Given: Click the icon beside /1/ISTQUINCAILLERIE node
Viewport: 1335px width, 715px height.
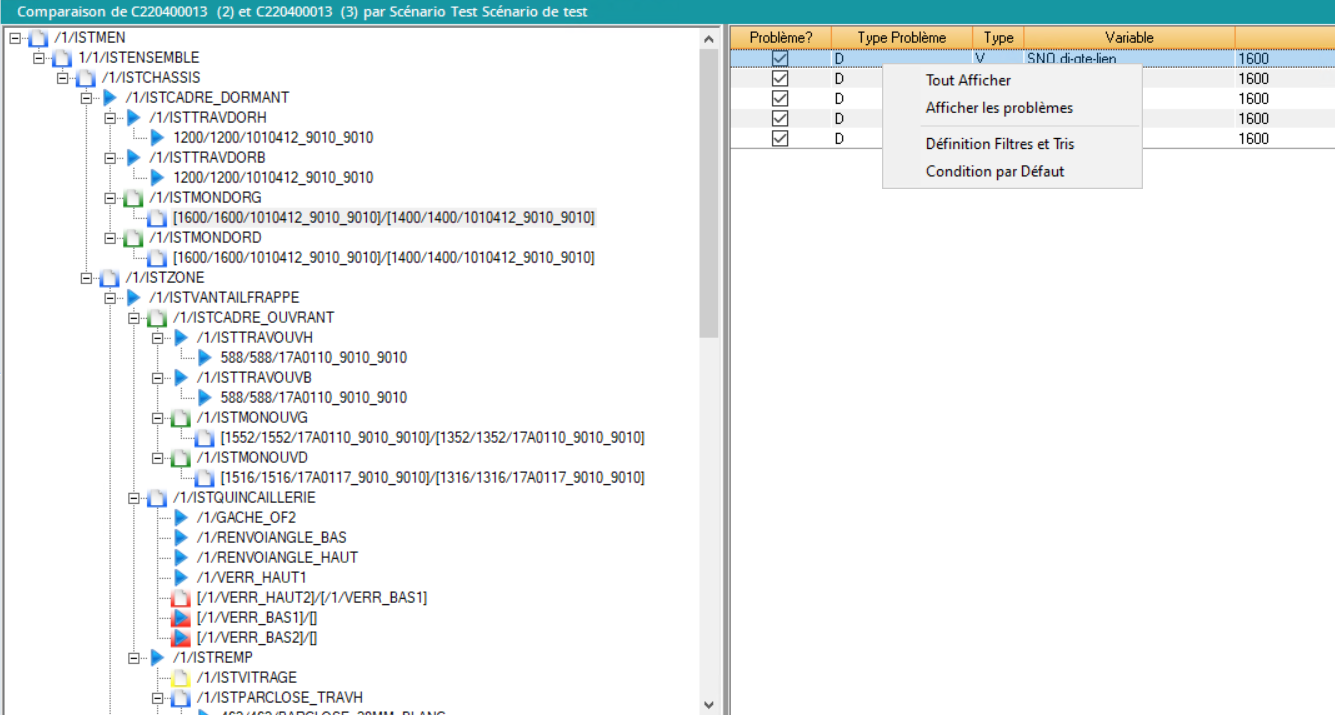Looking at the screenshot, I should point(157,498).
